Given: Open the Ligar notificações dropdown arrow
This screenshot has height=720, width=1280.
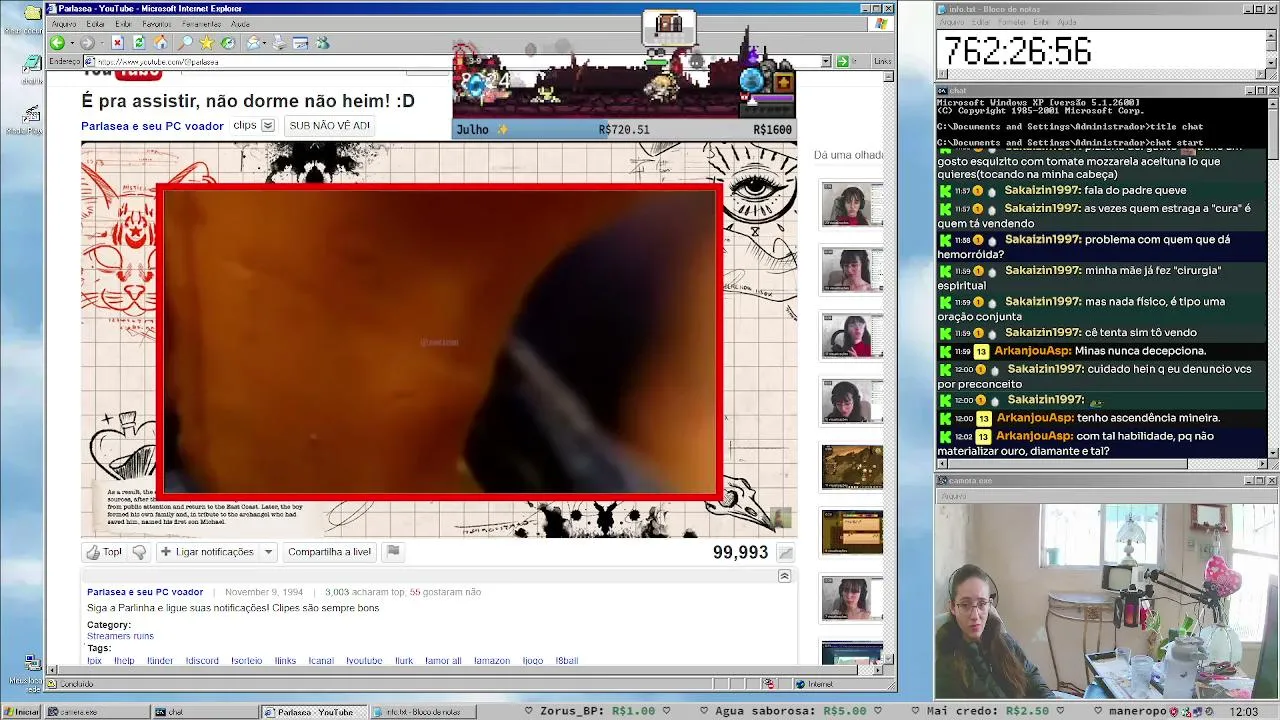Looking at the screenshot, I should coord(268,552).
